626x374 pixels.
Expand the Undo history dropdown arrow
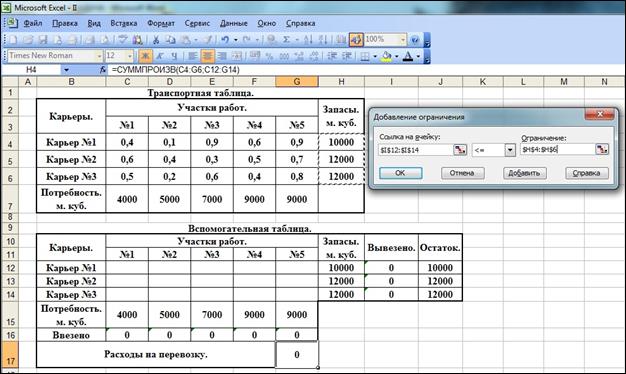point(236,40)
